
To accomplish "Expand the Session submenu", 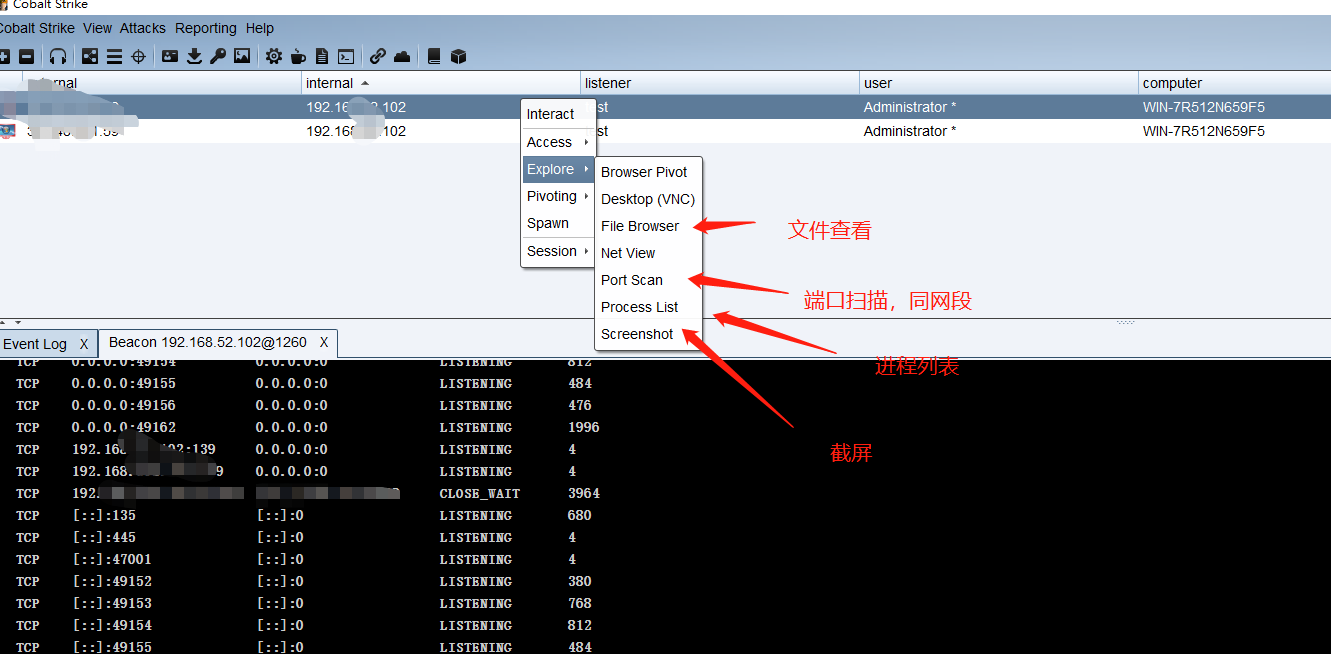I will click(x=558, y=251).
